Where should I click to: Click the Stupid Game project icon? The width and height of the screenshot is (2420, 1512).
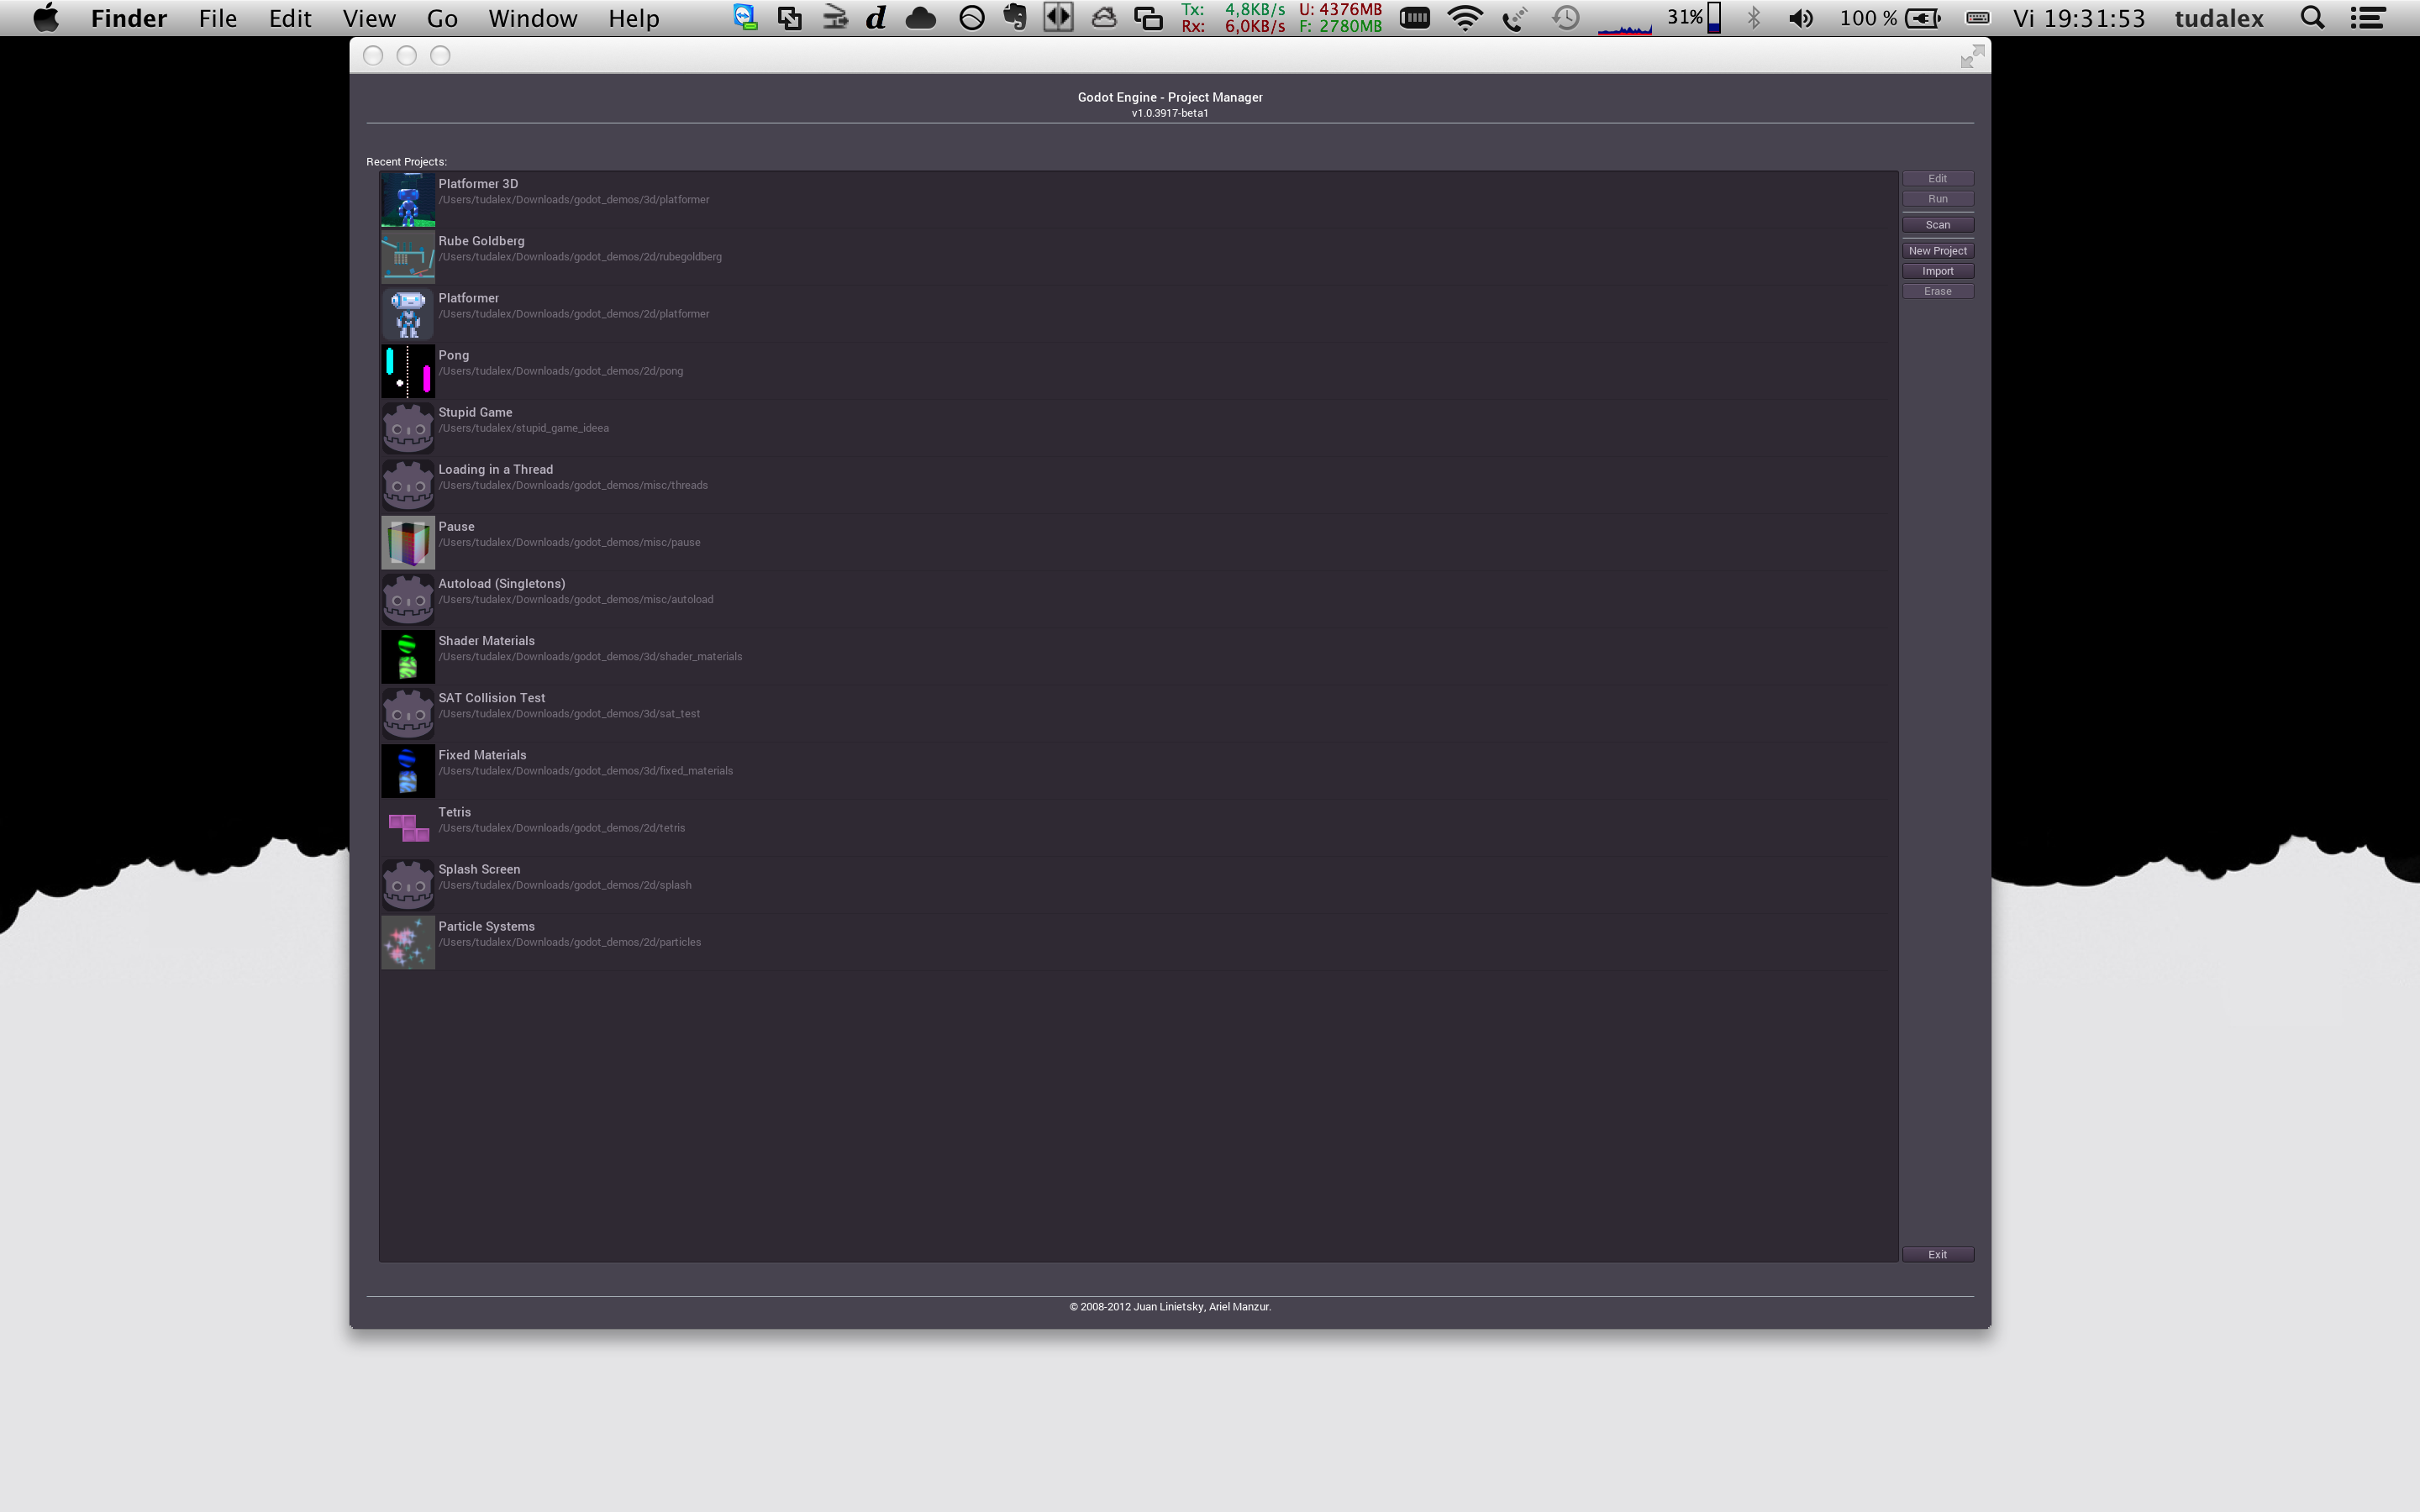[x=406, y=425]
